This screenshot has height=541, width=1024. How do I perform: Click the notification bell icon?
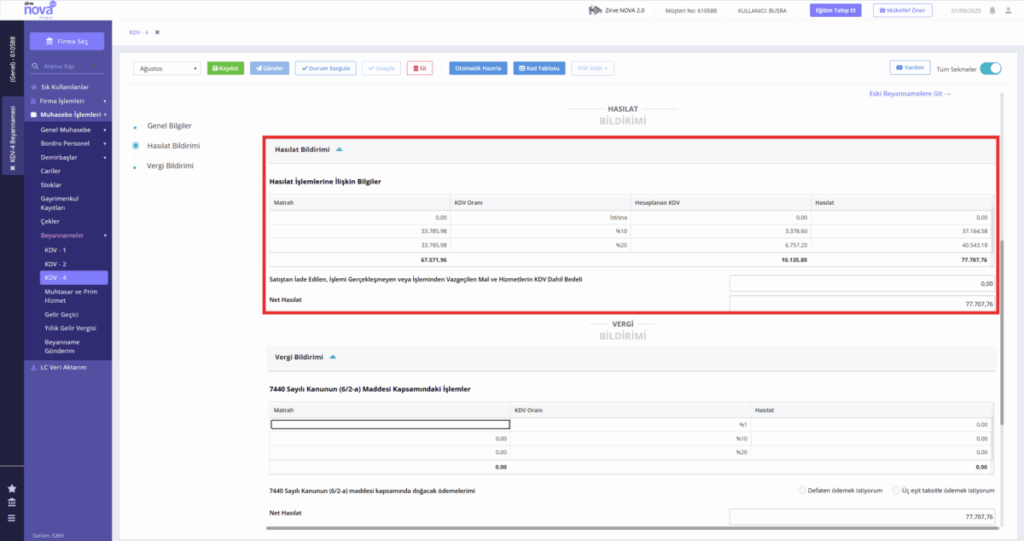point(993,10)
